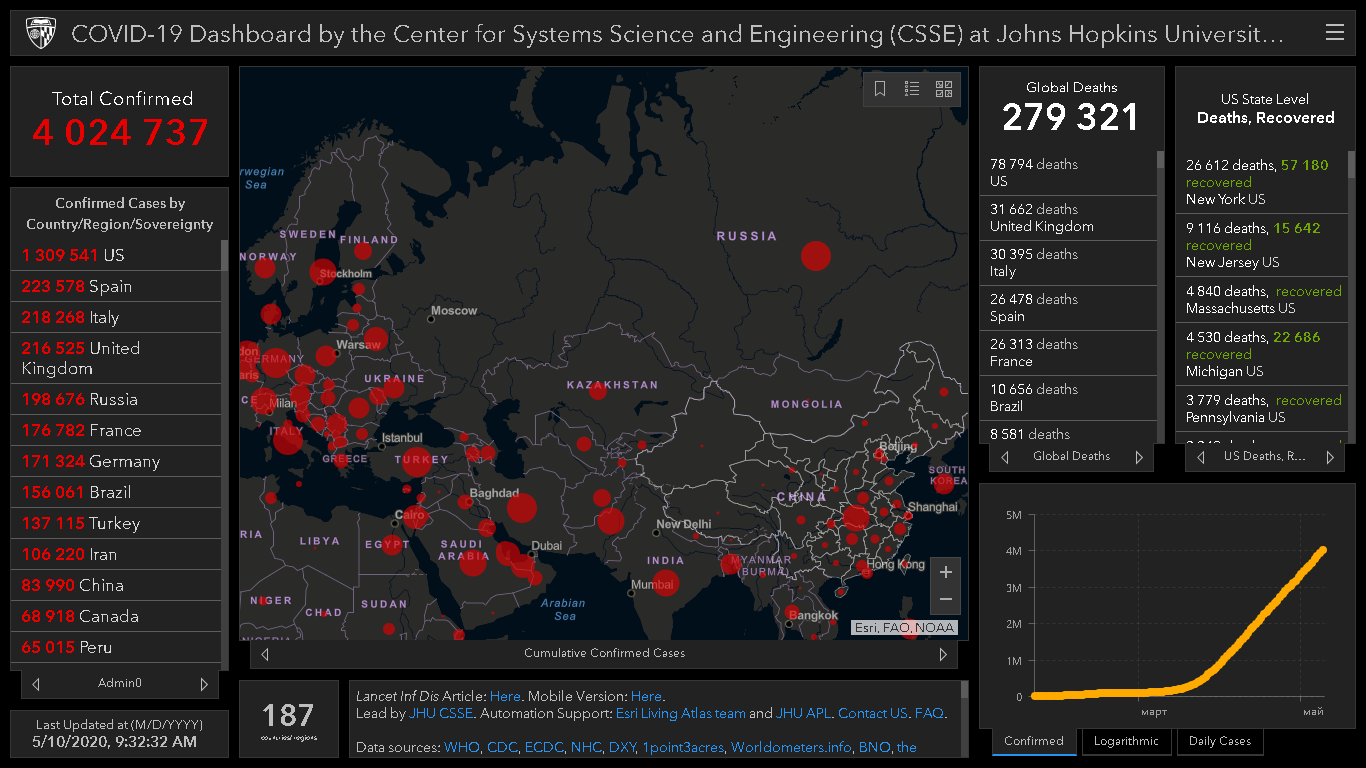1366x768 pixels.
Task: Open the map bookmarks icon
Action: (x=880, y=89)
